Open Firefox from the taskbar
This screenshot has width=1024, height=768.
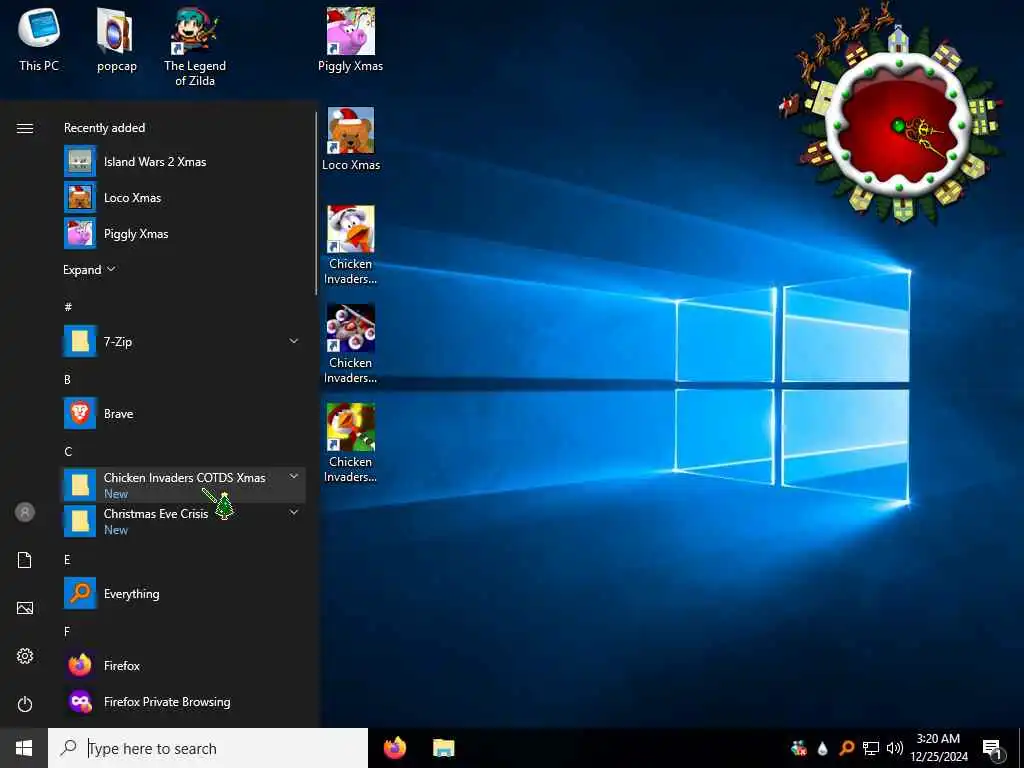click(x=395, y=748)
